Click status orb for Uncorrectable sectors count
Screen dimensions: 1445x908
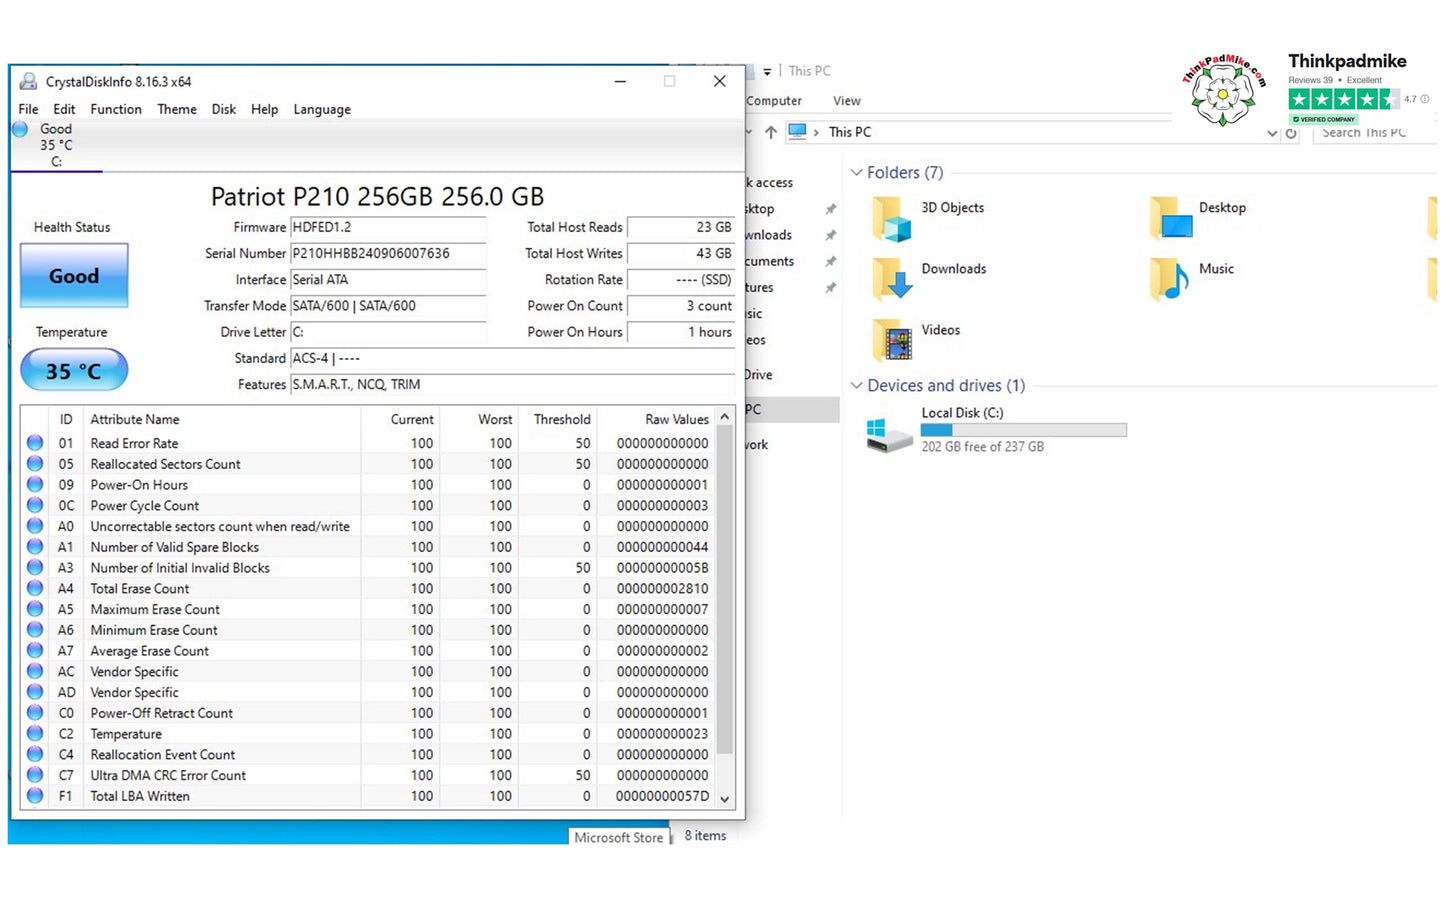[x=35, y=526]
